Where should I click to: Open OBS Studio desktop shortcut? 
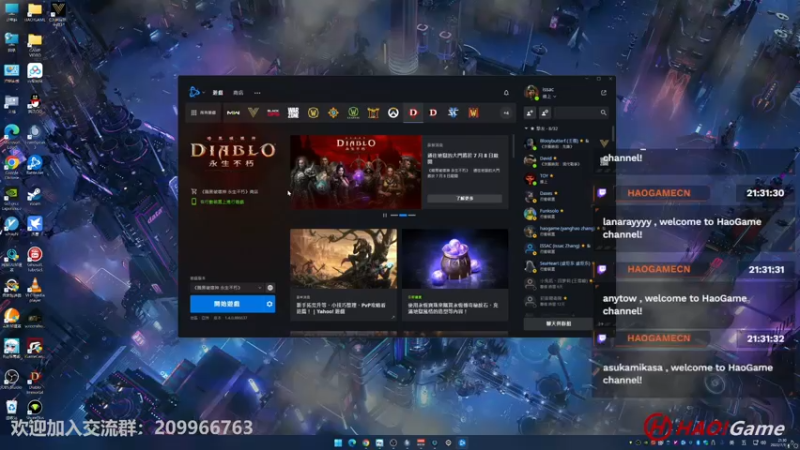click(12, 380)
